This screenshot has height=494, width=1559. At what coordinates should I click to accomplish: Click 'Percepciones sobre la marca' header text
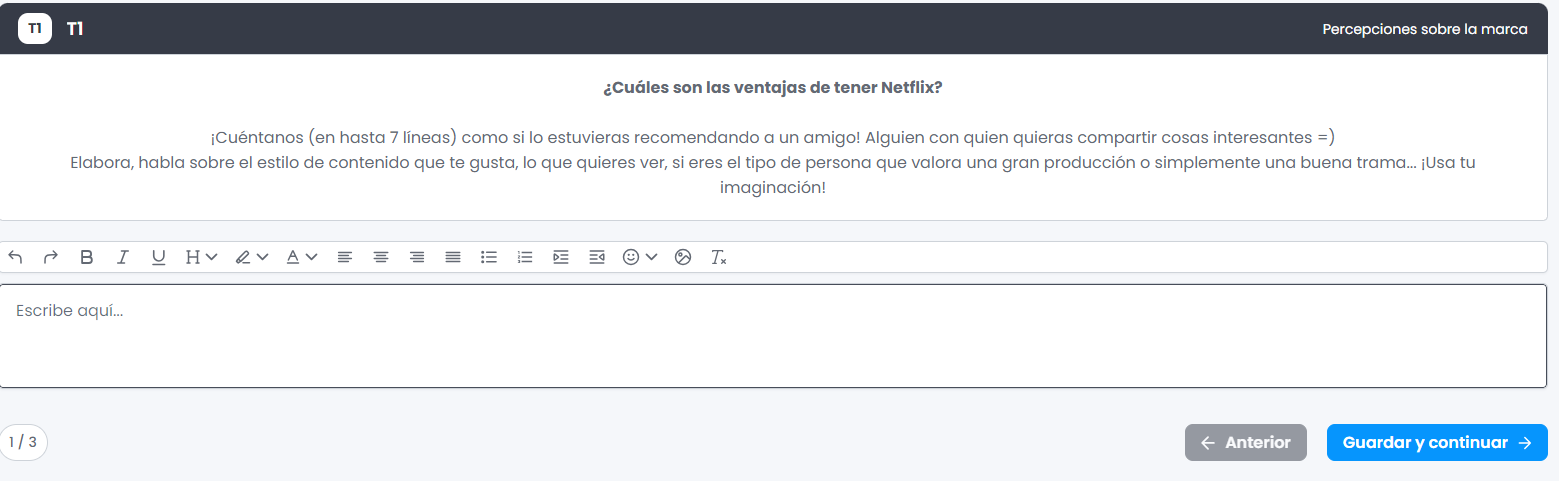(1425, 29)
